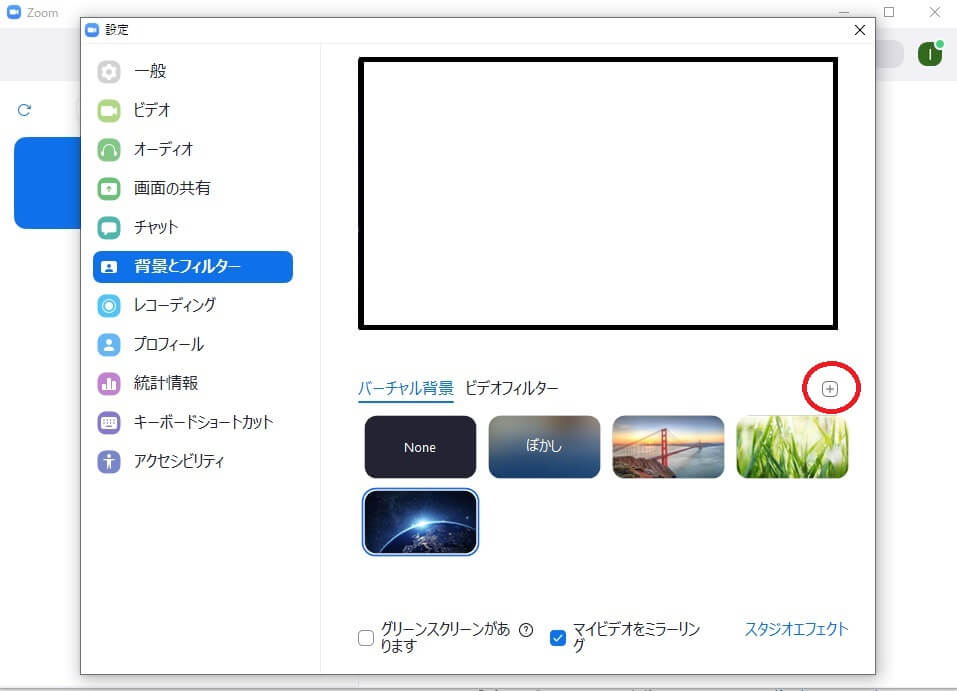Image resolution: width=957 pixels, height=691 pixels.
Task: Disable マイビデオをミラーリング checkbox
Action: 558,638
